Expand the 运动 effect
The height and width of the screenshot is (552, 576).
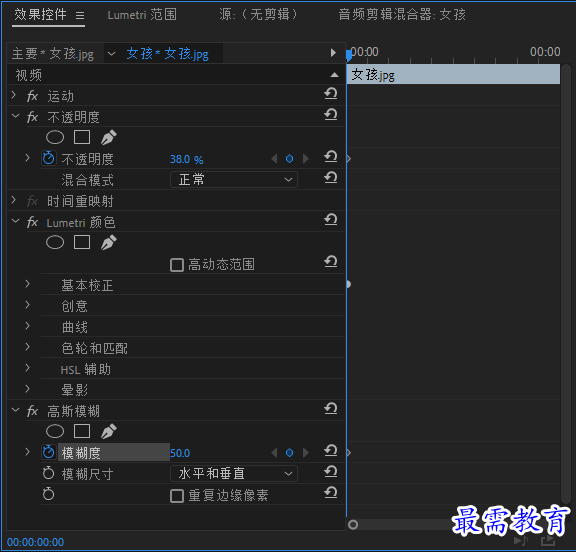[14, 95]
